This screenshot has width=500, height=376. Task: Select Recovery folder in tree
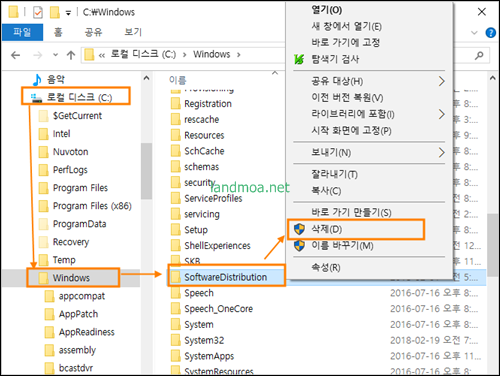[71, 242]
